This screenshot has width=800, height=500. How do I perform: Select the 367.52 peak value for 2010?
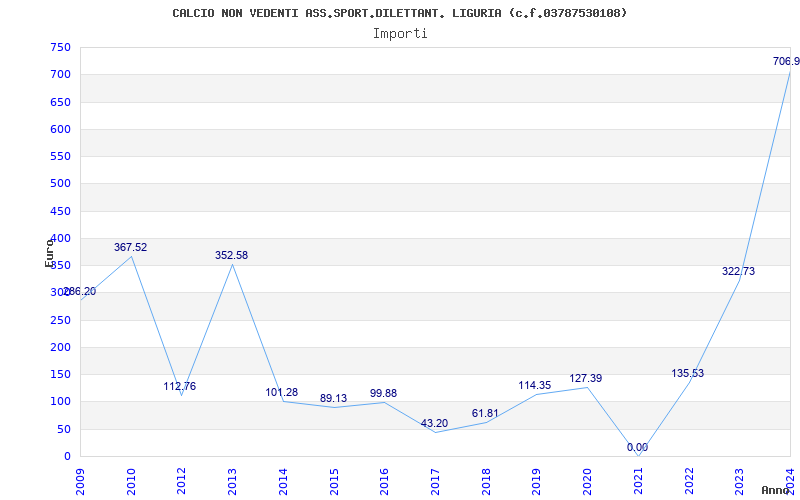pyautogui.click(x=130, y=247)
